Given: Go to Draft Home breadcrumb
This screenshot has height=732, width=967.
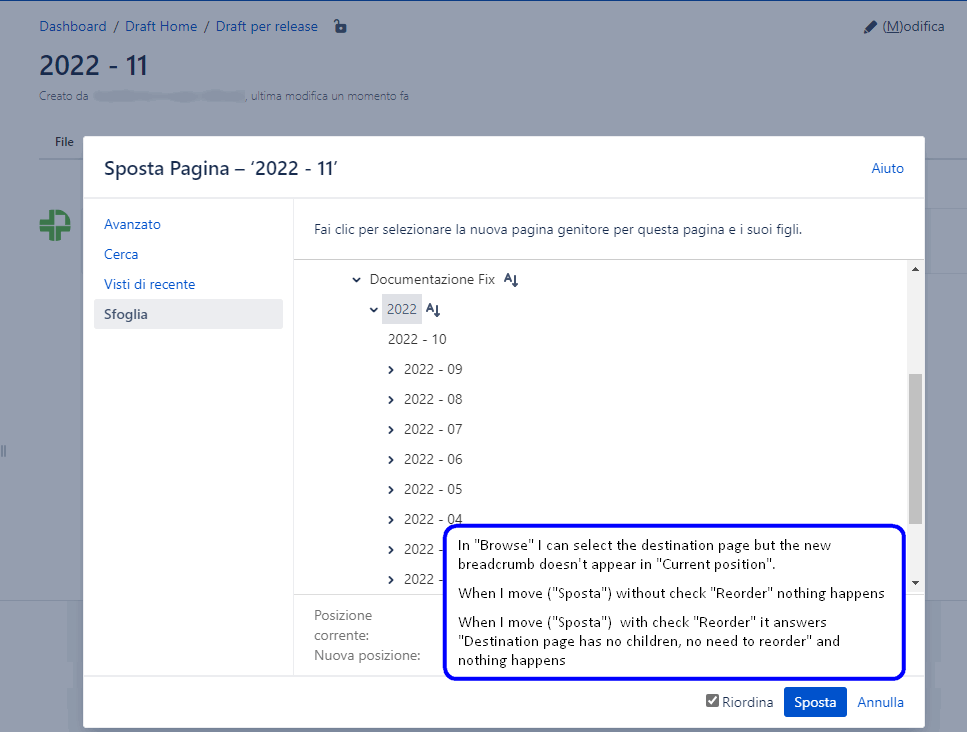Looking at the screenshot, I should point(161,27).
